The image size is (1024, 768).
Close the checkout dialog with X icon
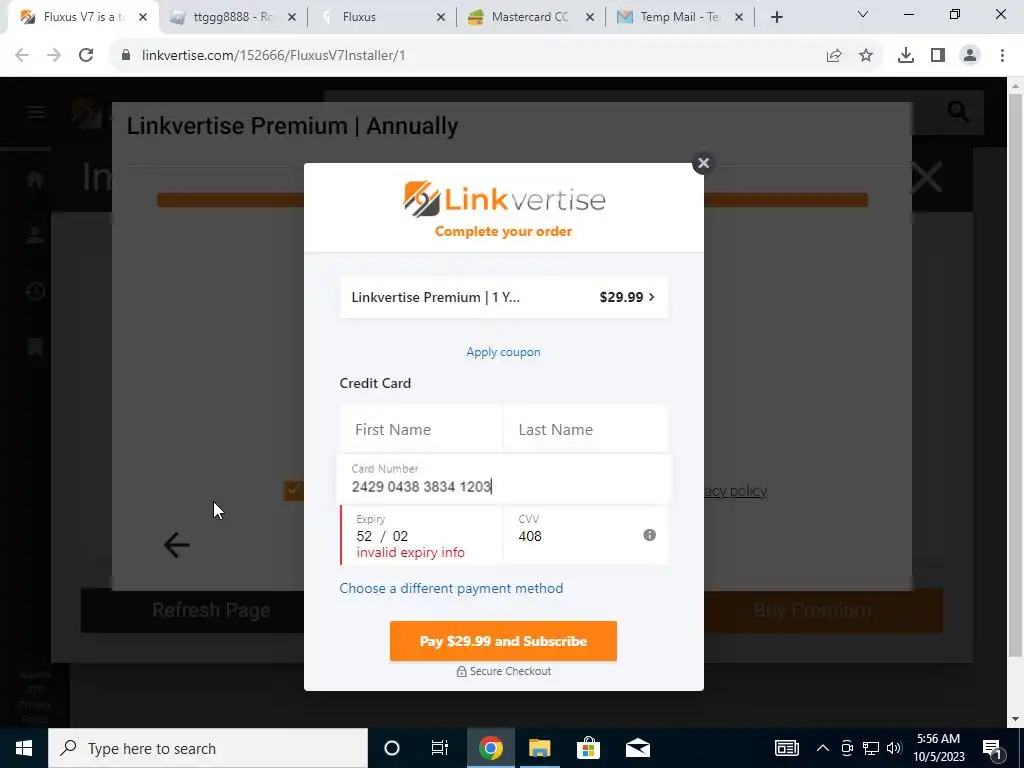(x=703, y=163)
